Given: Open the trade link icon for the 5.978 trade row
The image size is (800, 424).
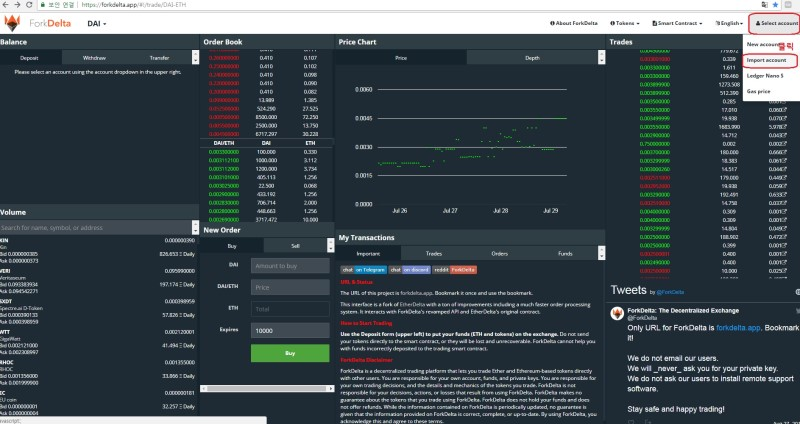Looking at the screenshot, I should [785, 127].
